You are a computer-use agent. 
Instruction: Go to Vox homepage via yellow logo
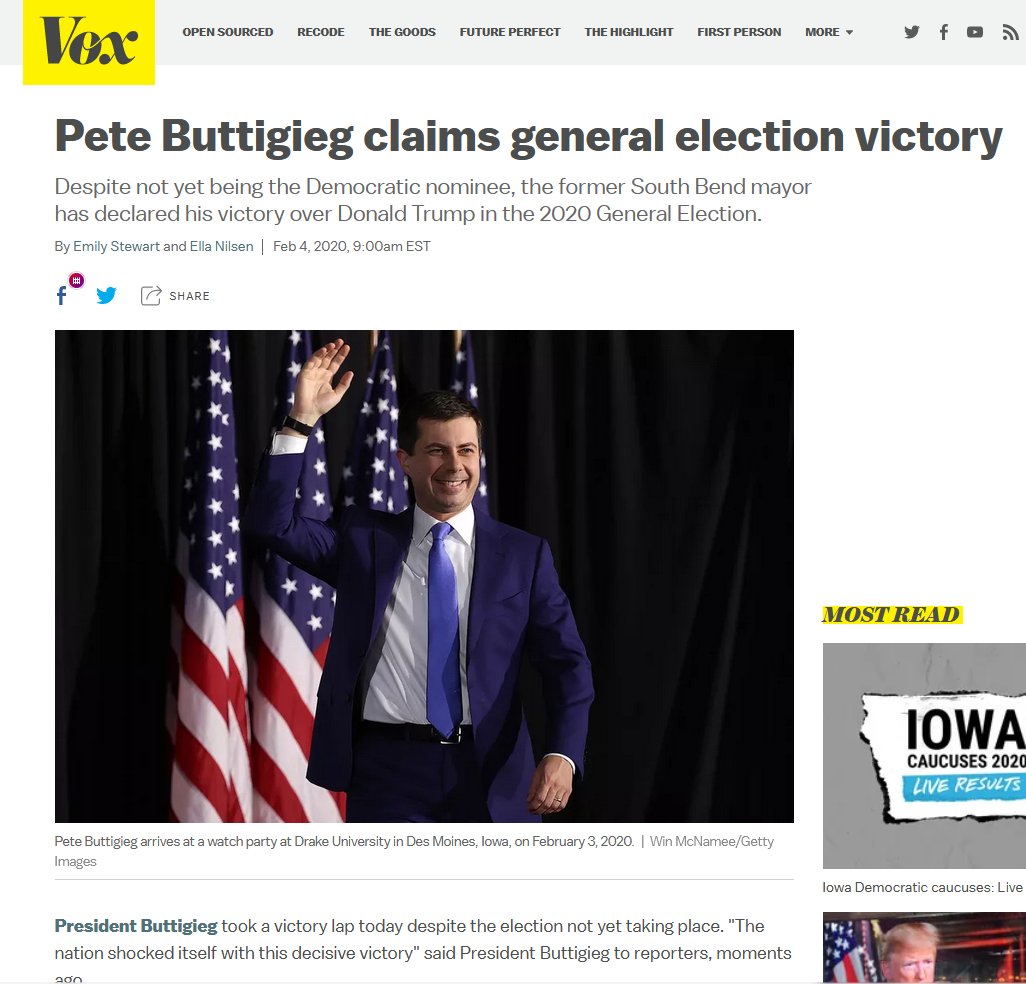89,42
